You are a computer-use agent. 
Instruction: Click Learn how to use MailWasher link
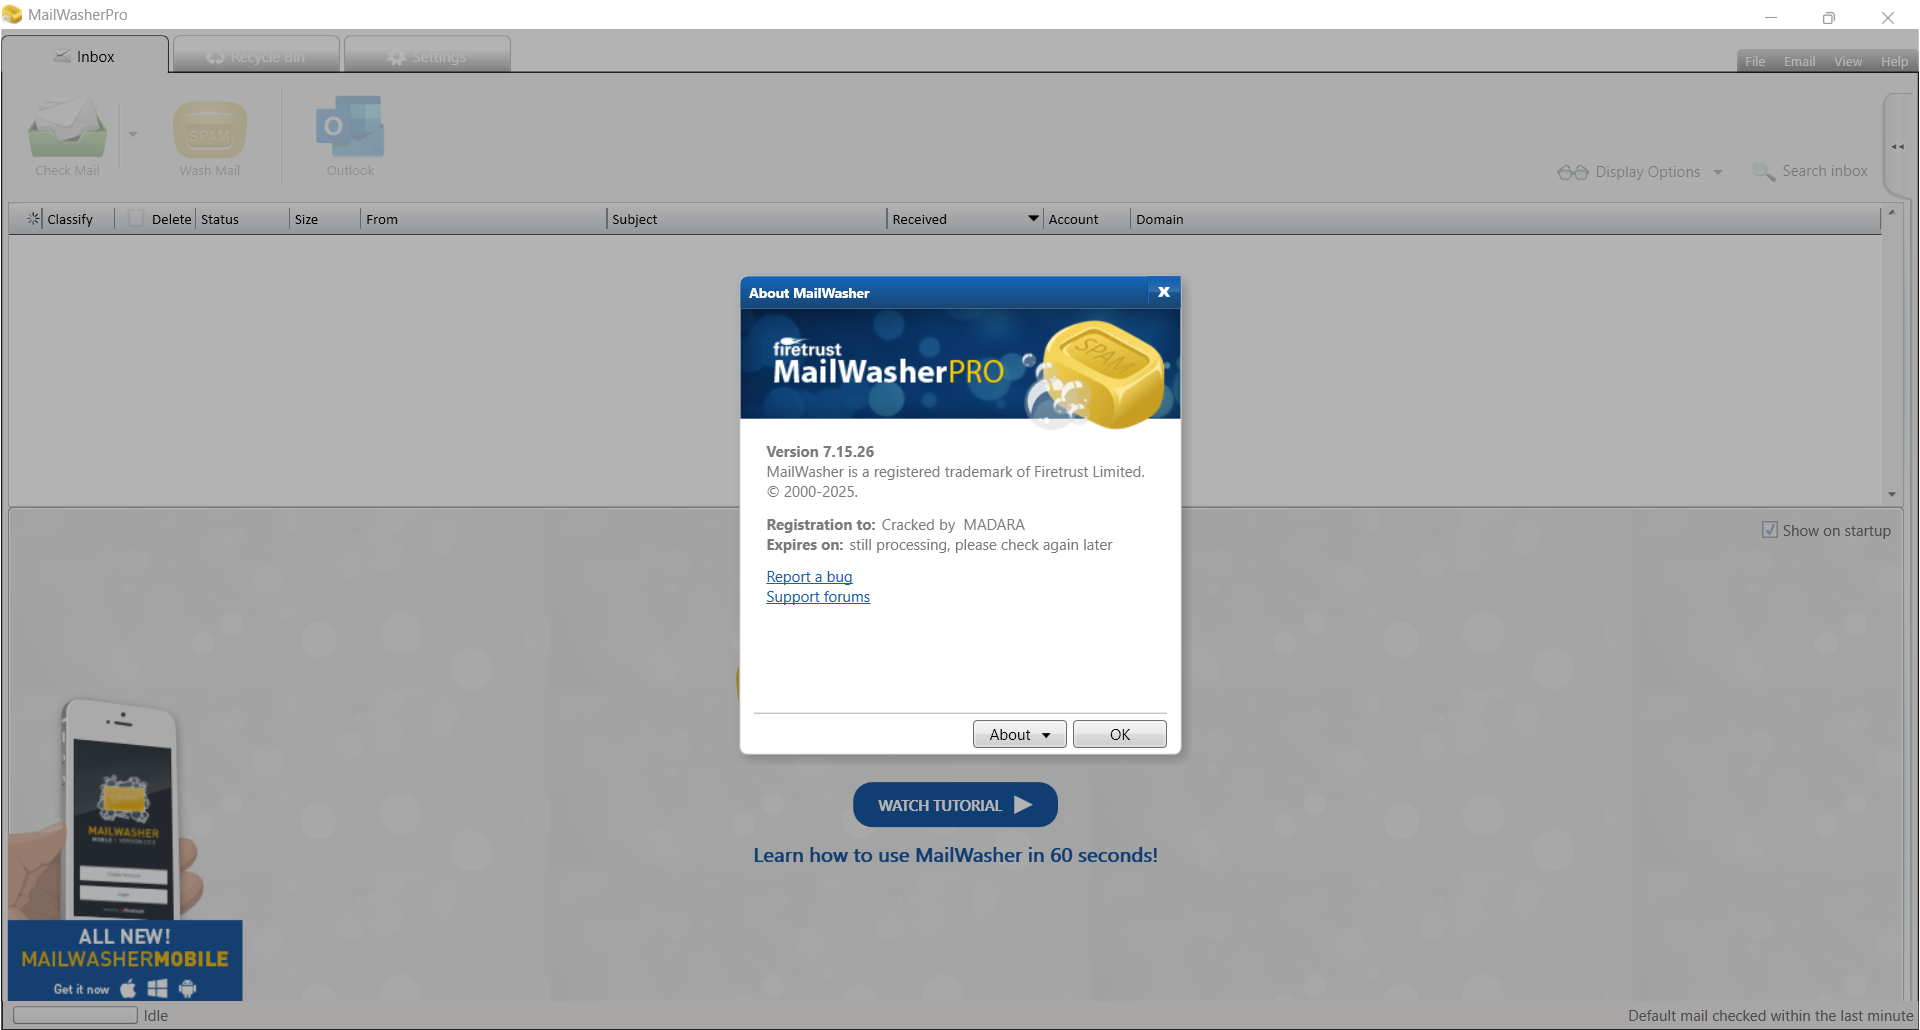point(955,855)
